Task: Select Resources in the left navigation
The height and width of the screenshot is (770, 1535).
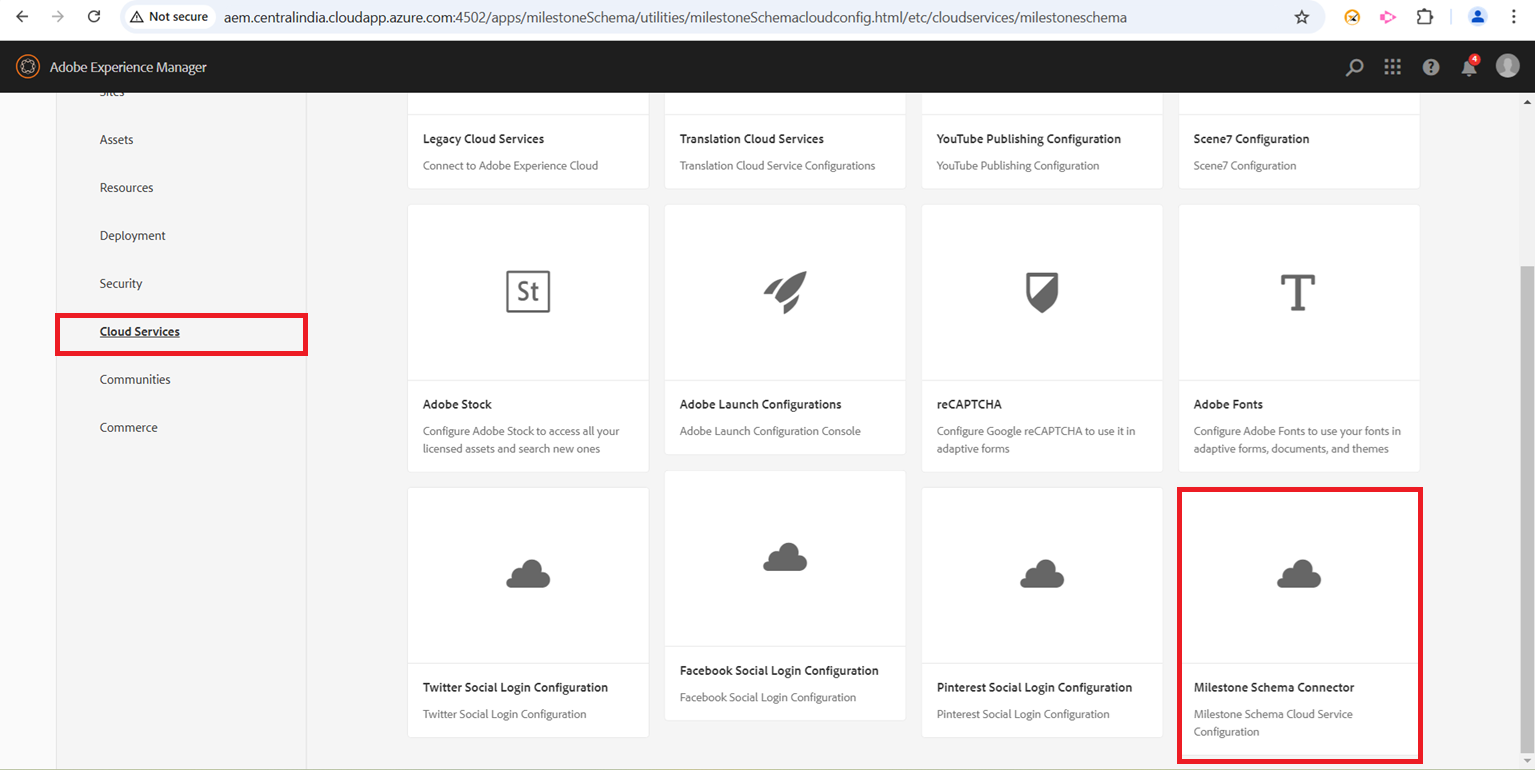Action: pos(126,188)
